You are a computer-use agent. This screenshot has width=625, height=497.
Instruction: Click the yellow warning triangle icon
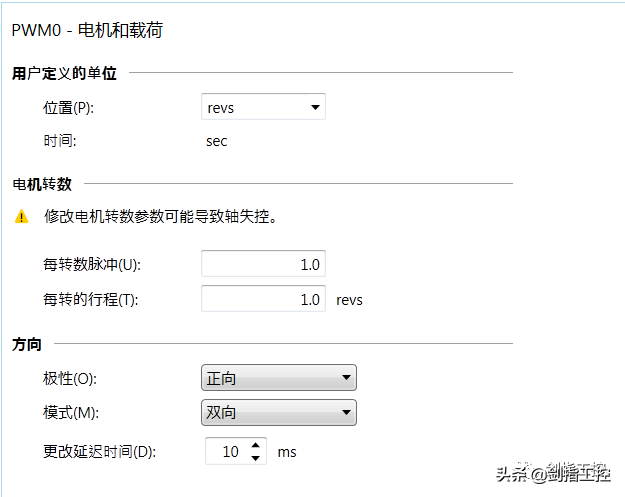(x=22, y=217)
